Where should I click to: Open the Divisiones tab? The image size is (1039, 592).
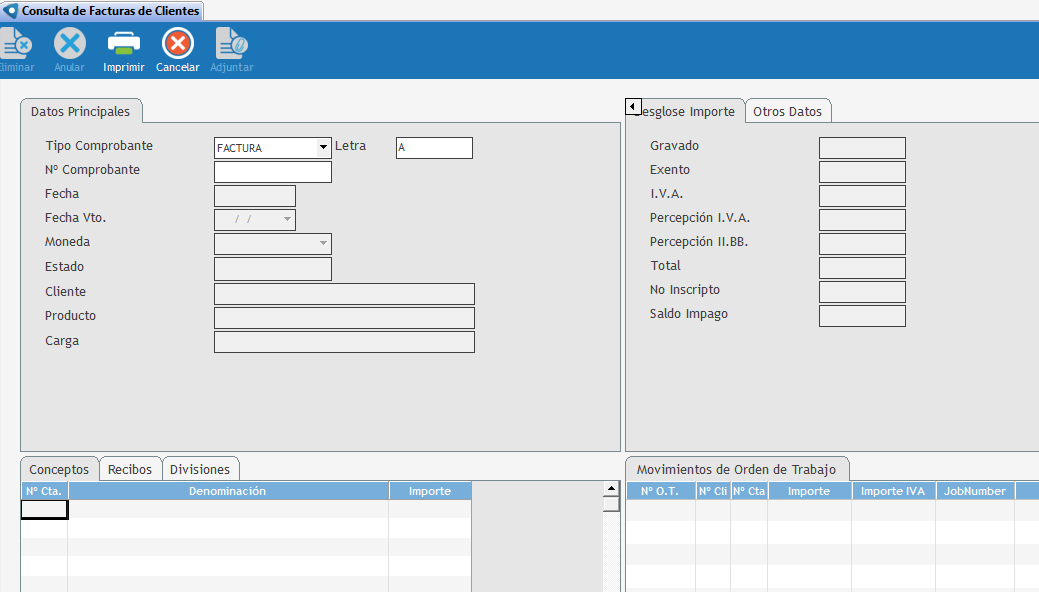point(200,470)
